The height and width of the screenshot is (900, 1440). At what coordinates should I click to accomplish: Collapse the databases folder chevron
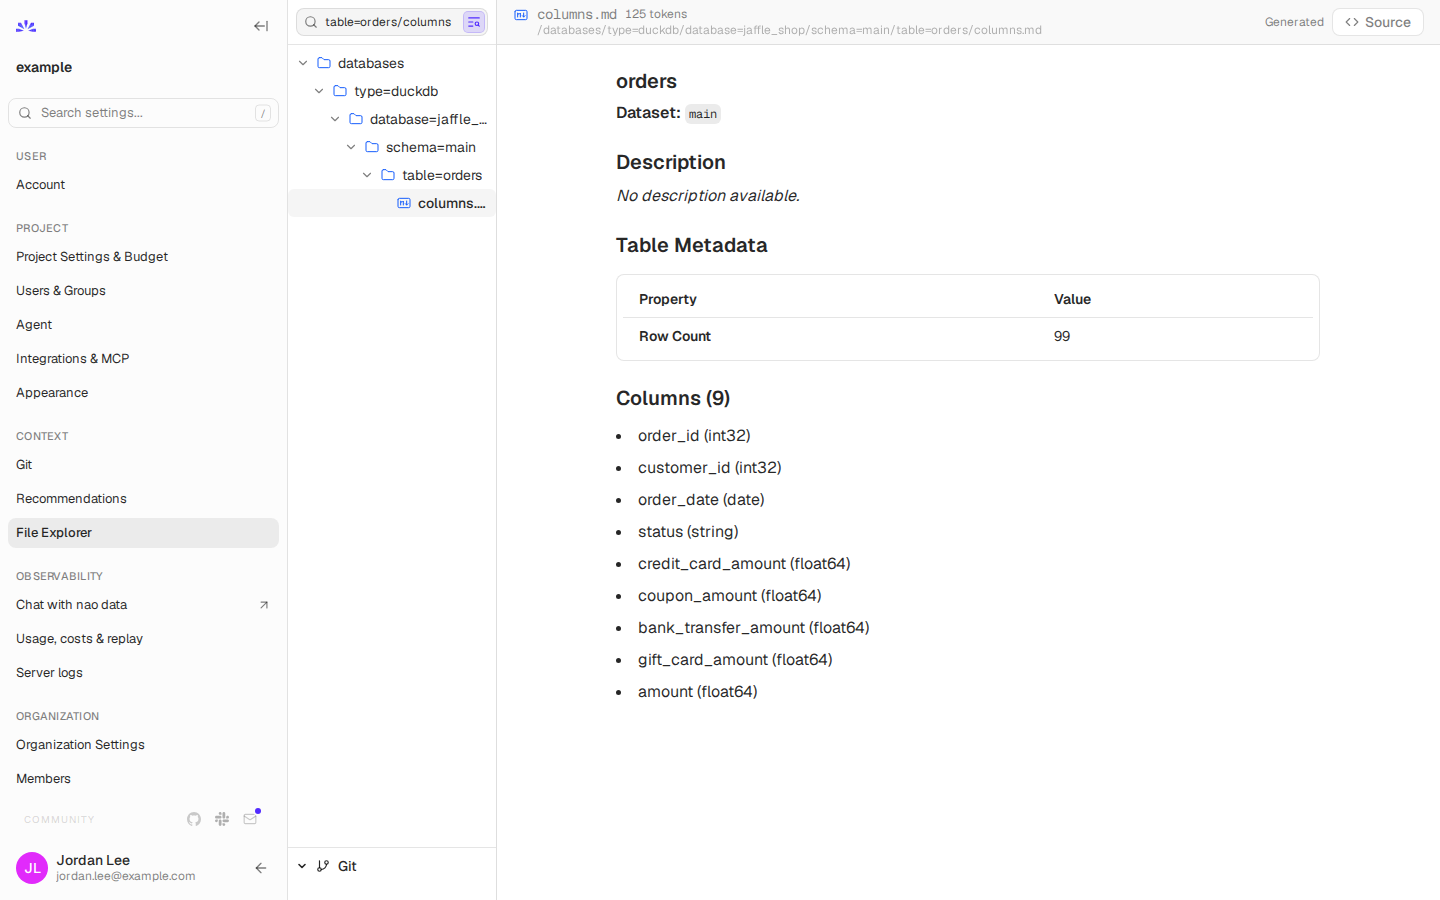click(303, 63)
